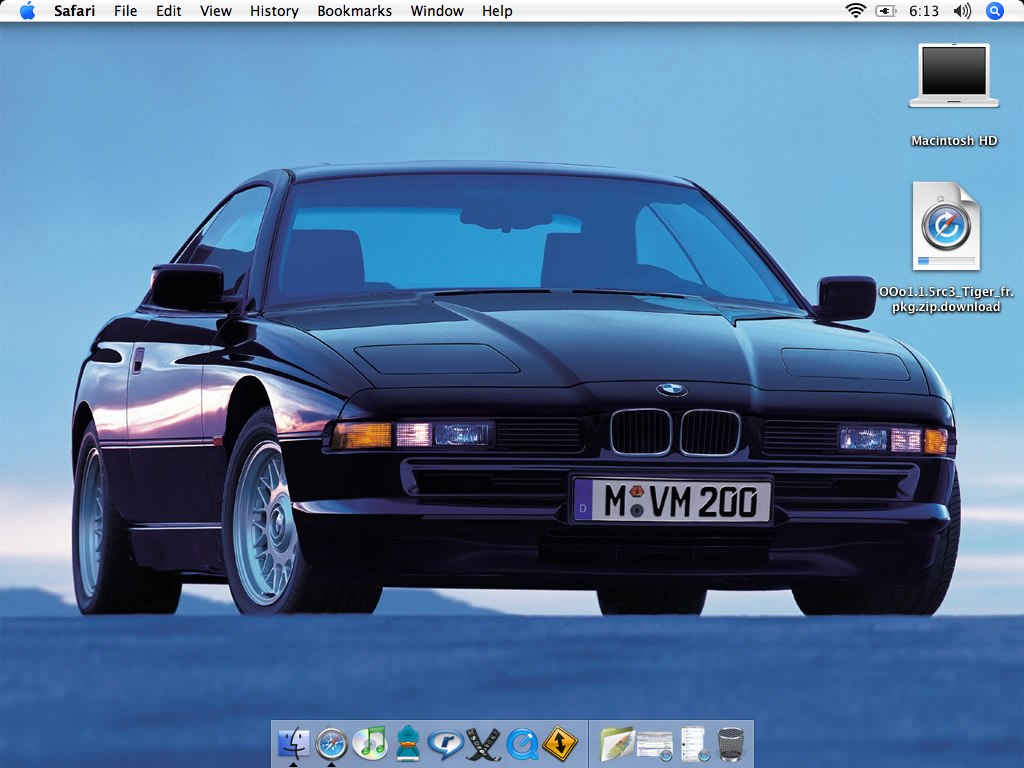Launch QuickTime Player from the dock
This screenshot has width=1024, height=768.
[x=522, y=743]
